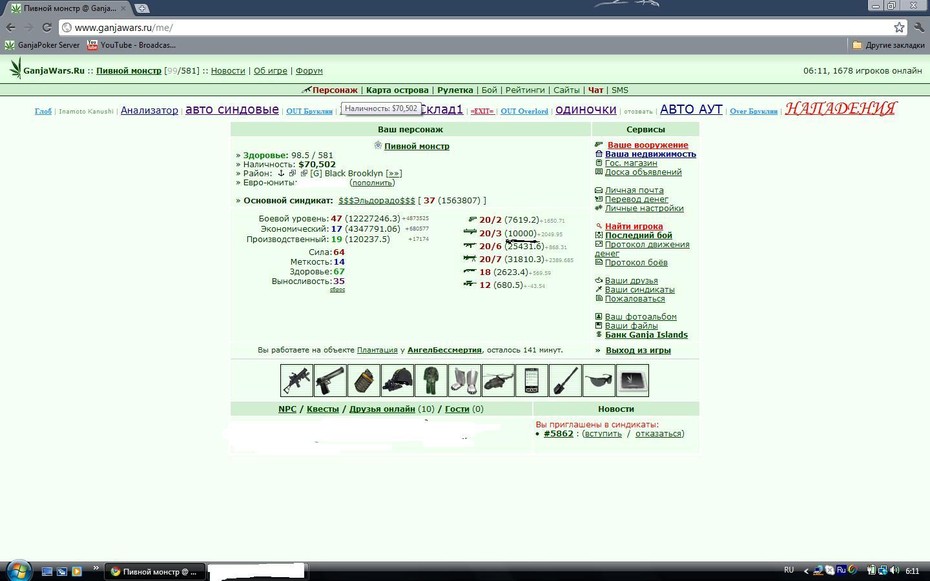Screen dimensions: 930x581
Task: Open the green camouflage suit item
Action: tap(431, 380)
